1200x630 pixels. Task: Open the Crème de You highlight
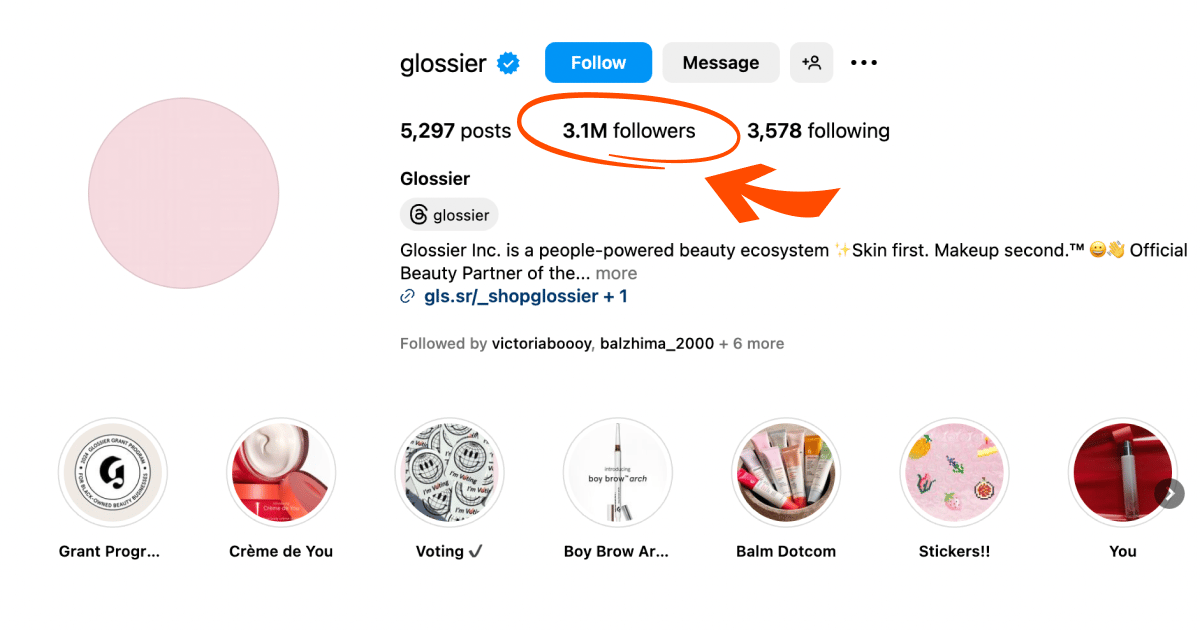[x=281, y=472]
